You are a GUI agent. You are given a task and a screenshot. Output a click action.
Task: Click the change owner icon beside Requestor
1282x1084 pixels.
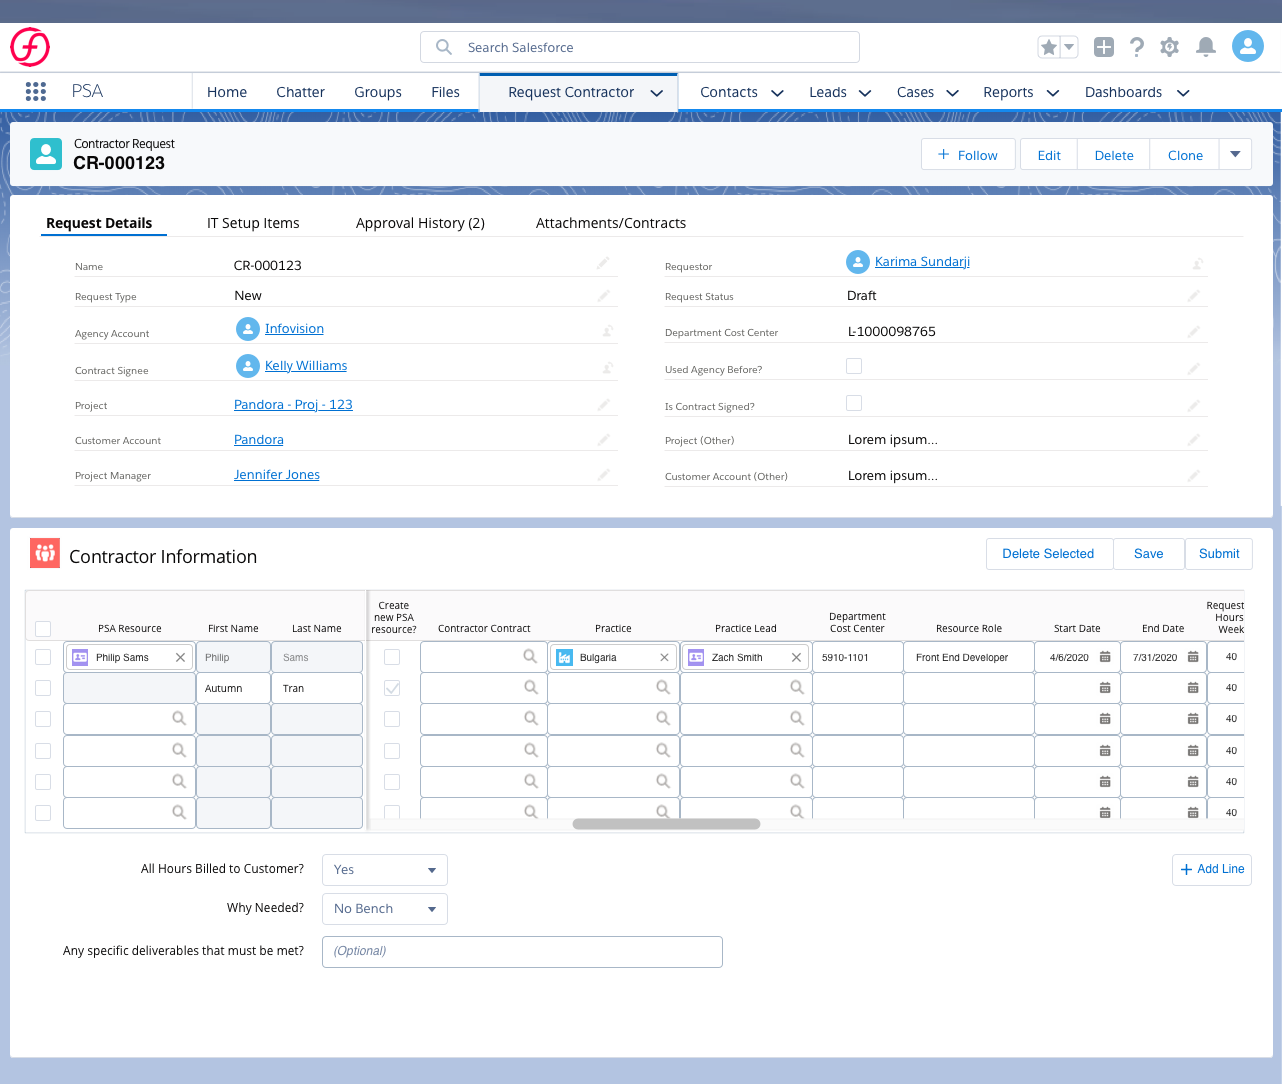pyautogui.click(x=1197, y=263)
